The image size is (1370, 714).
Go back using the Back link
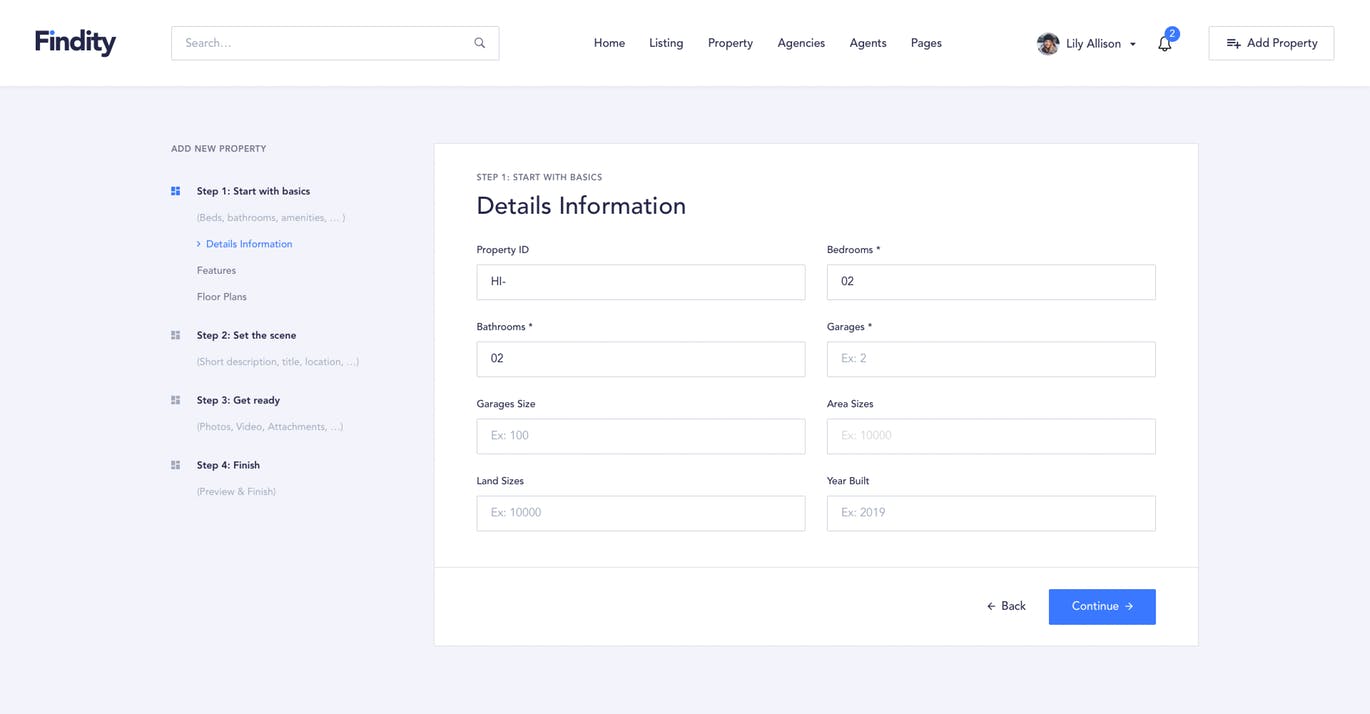[1005, 606]
